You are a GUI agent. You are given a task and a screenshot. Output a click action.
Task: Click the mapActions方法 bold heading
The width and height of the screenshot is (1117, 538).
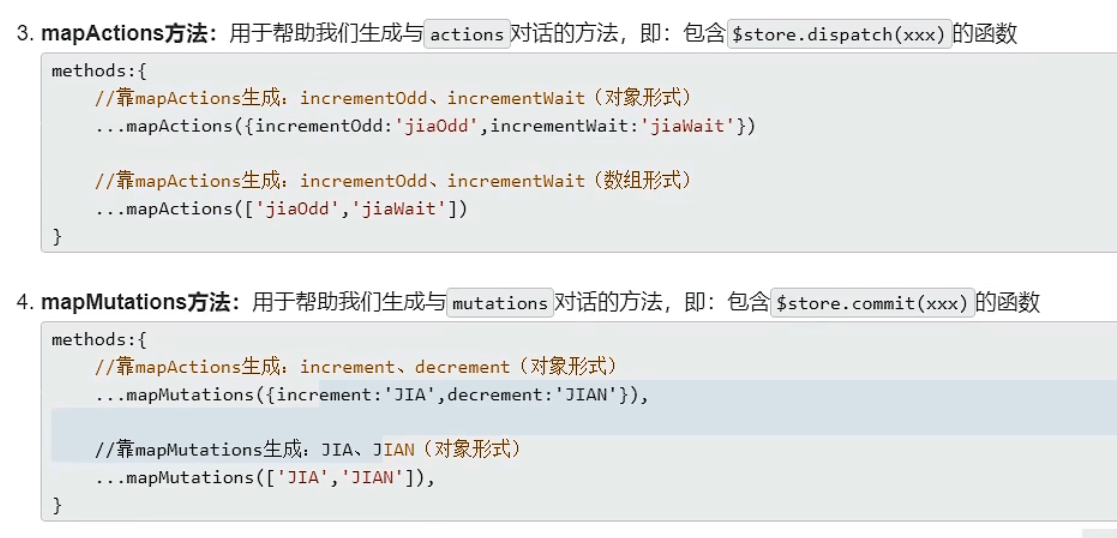coord(130,34)
